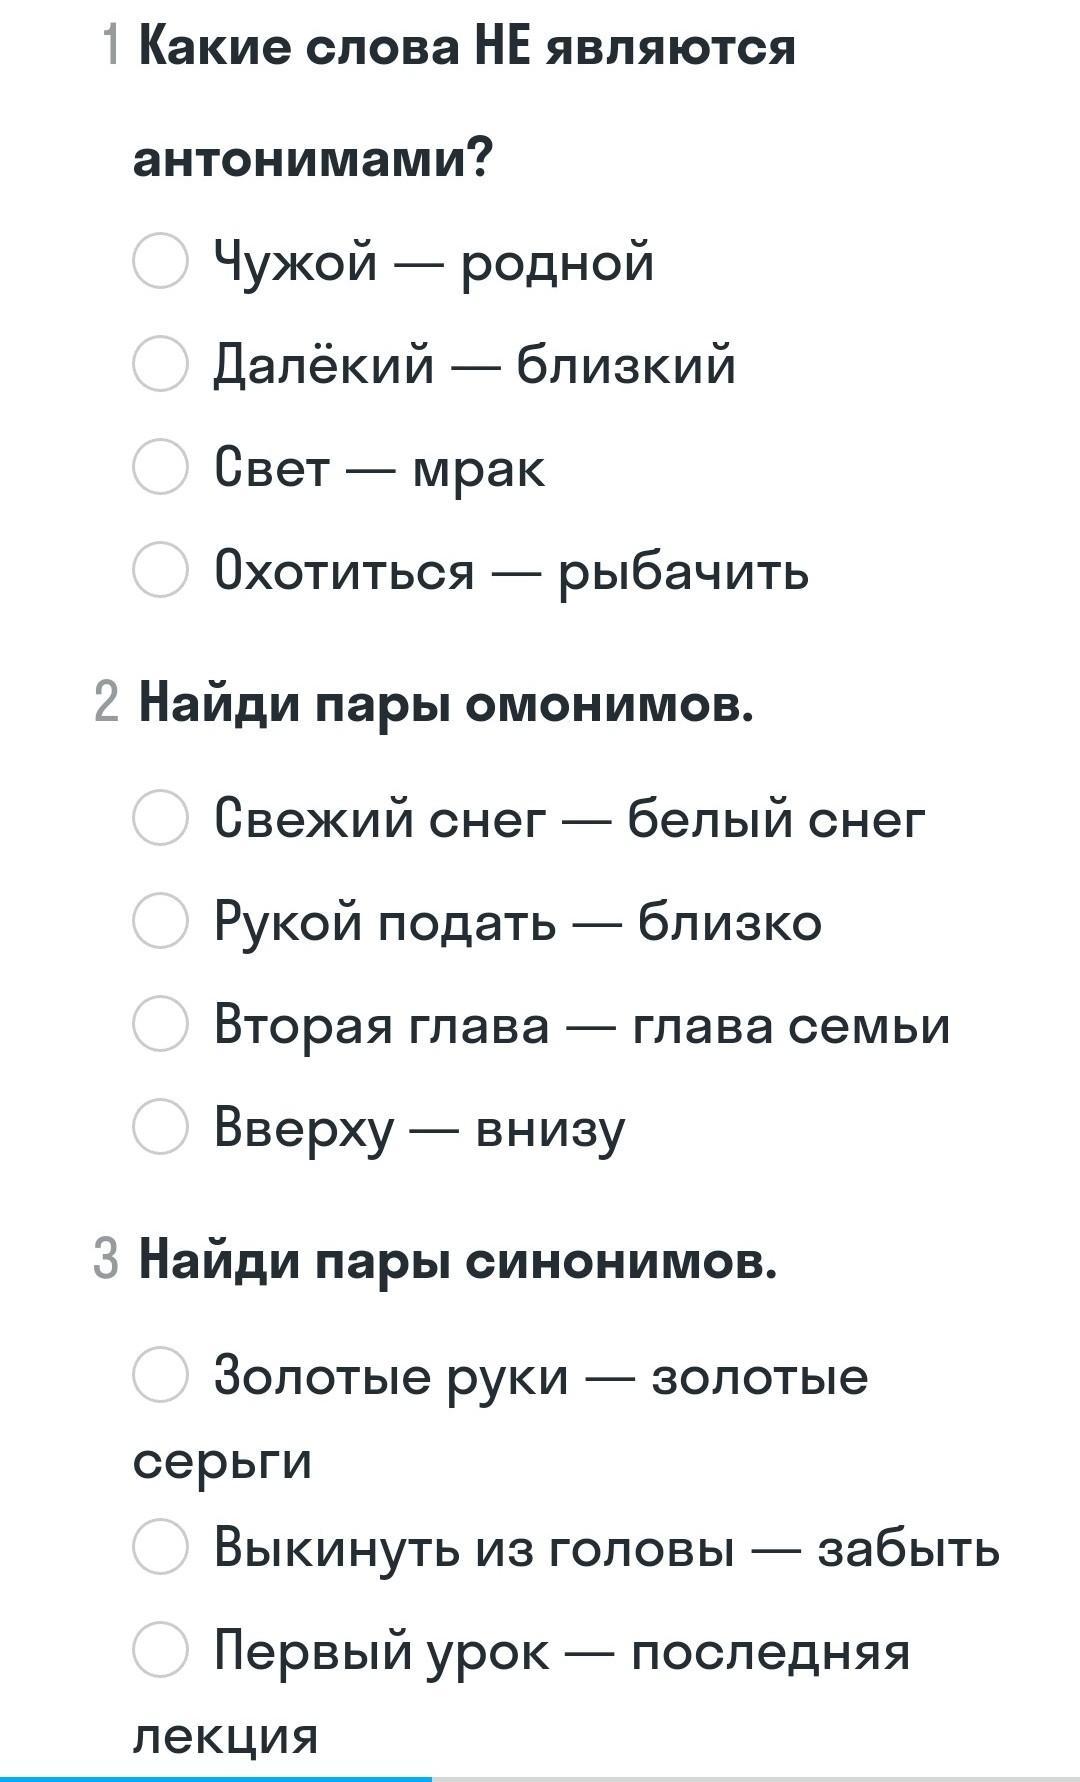
Task: Select Свежий снег — белый снег radio
Action: click(160, 818)
